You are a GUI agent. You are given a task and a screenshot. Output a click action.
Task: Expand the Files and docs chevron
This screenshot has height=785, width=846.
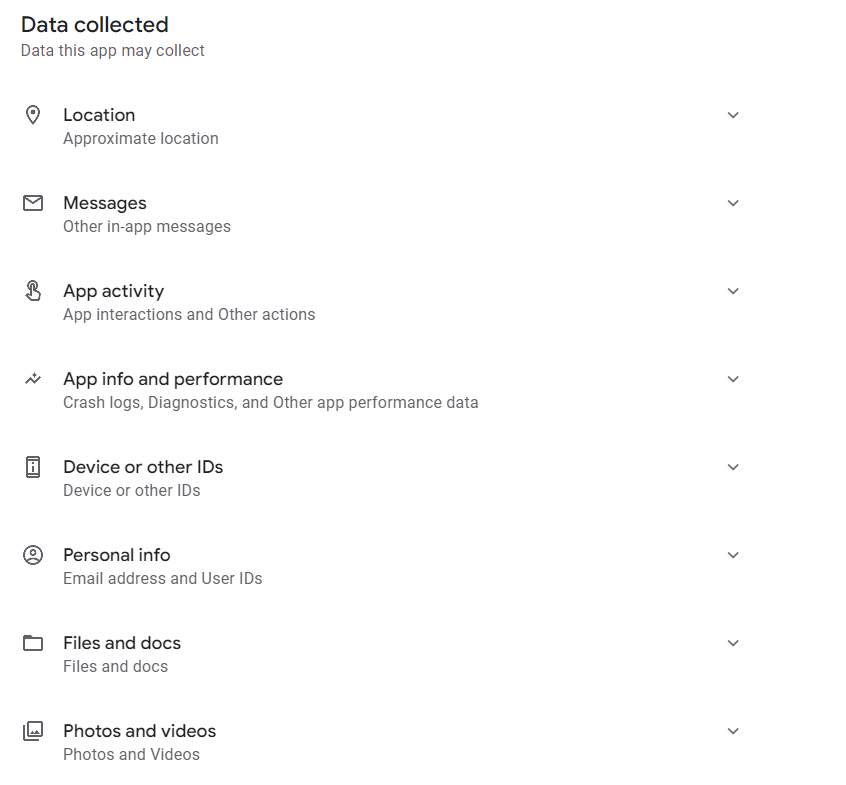point(733,643)
